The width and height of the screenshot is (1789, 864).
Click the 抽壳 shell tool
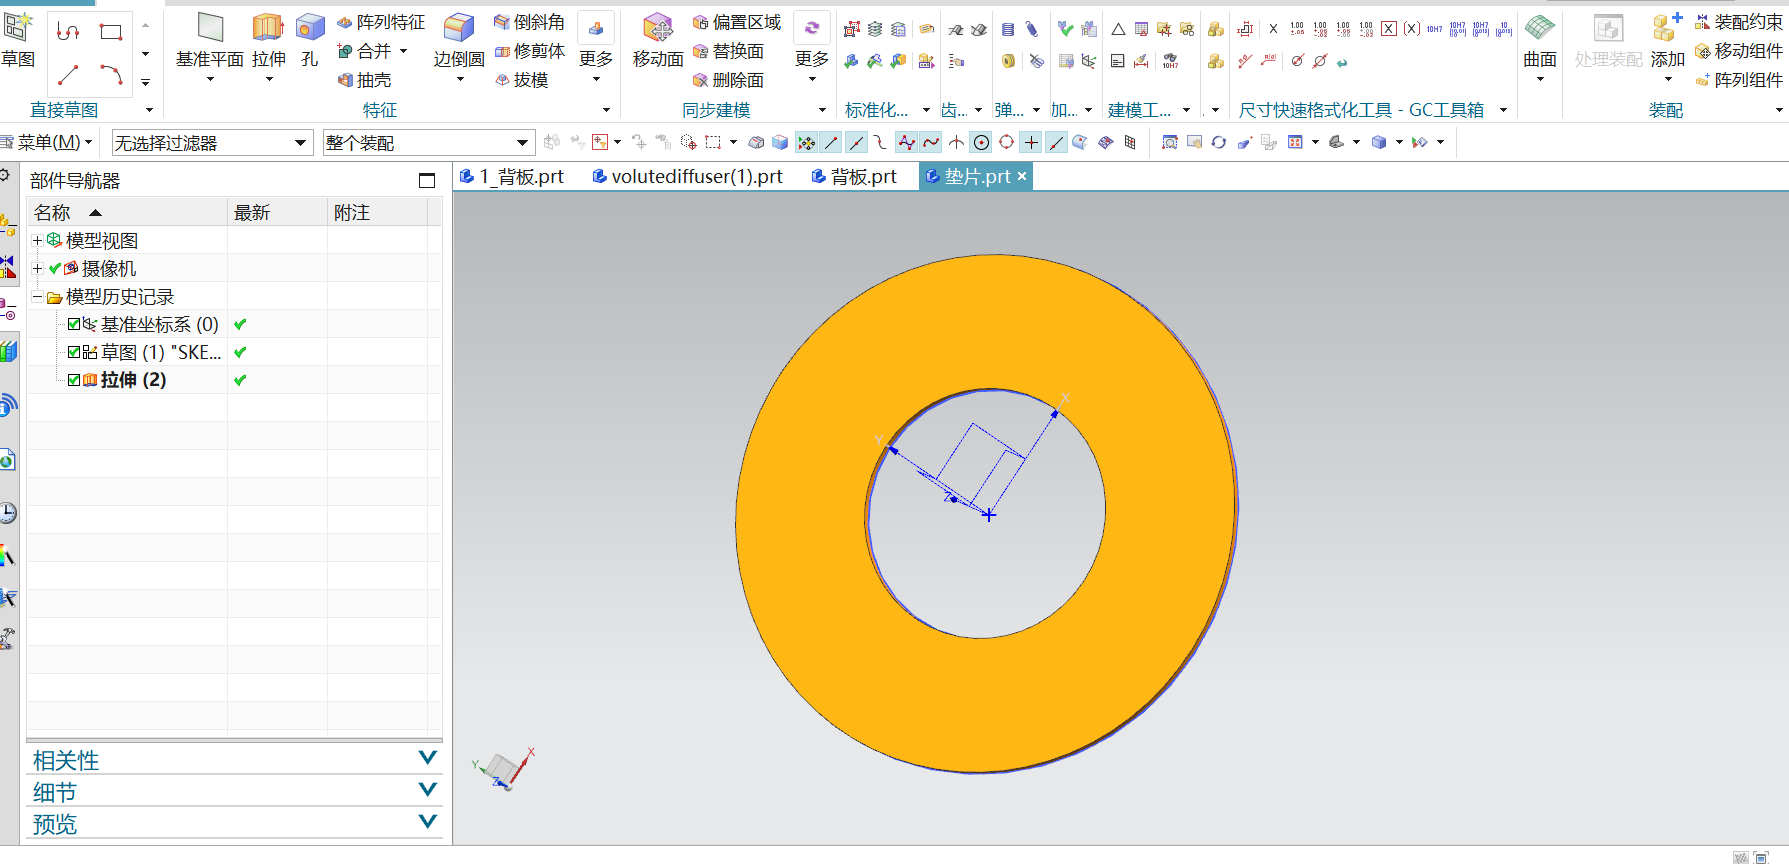pyautogui.click(x=364, y=80)
